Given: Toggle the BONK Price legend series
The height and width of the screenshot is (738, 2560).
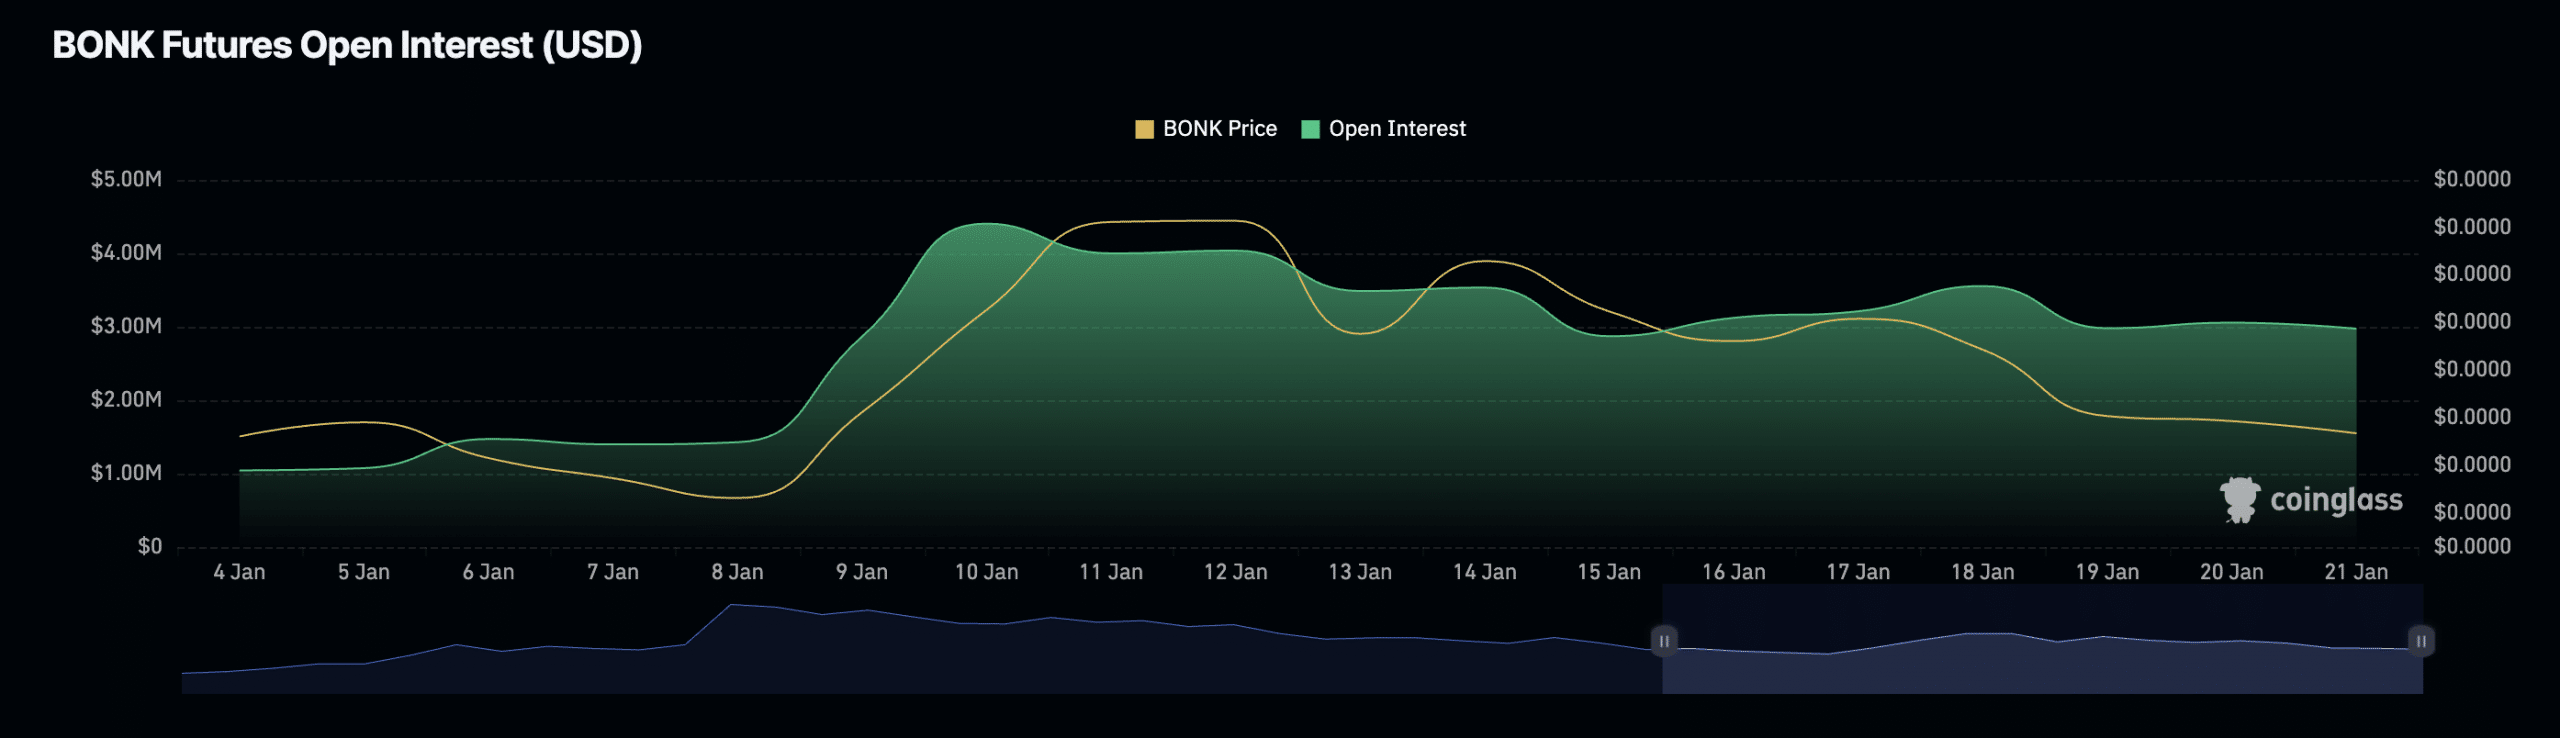Looking at the screenshot, I should (x=1206, y=129).
